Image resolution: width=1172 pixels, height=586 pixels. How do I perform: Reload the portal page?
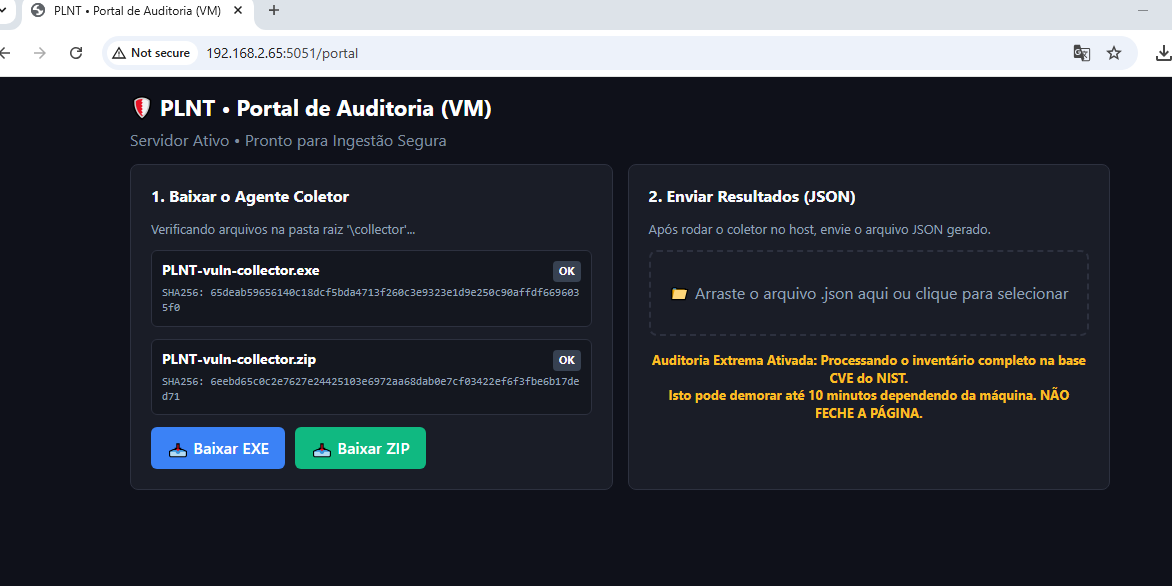coord(76,53)
